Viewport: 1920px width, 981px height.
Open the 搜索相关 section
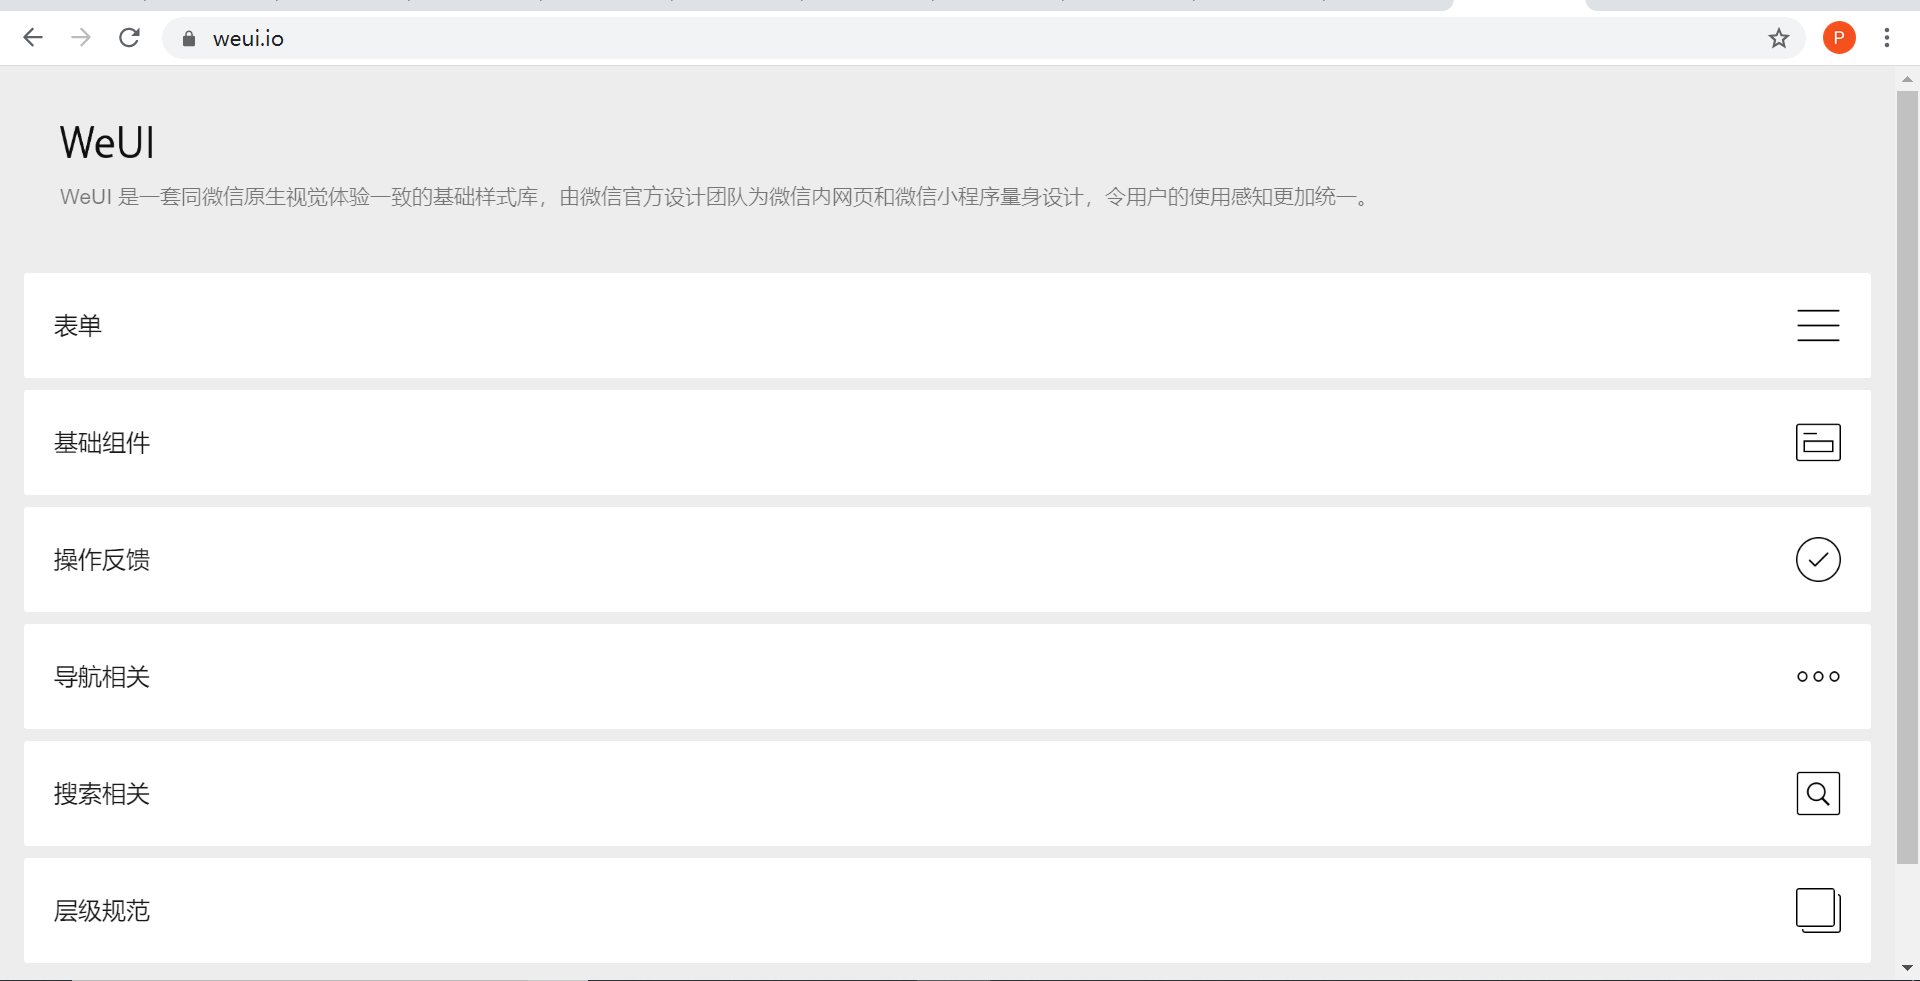click(x=102, y=793)
